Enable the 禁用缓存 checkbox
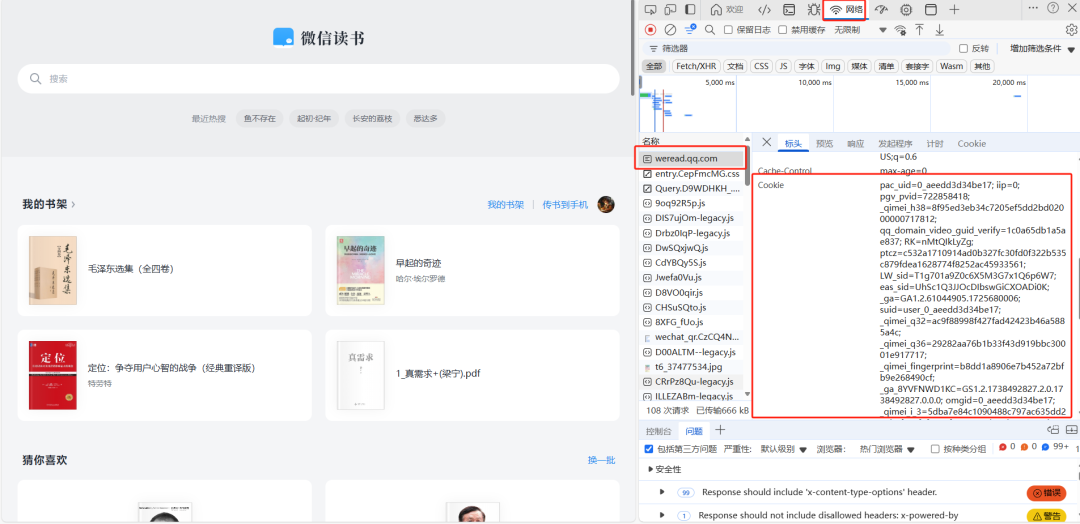 782,30
